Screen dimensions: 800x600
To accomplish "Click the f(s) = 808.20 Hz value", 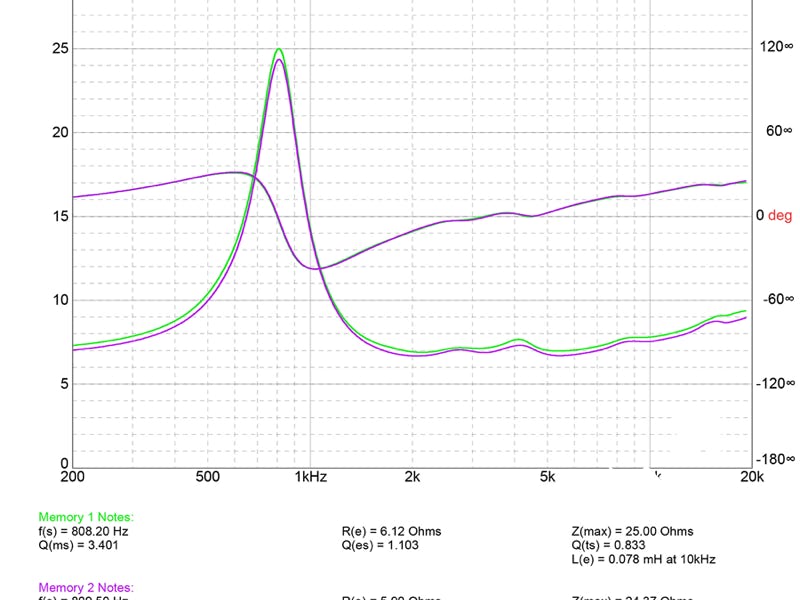I will point(83,531).
